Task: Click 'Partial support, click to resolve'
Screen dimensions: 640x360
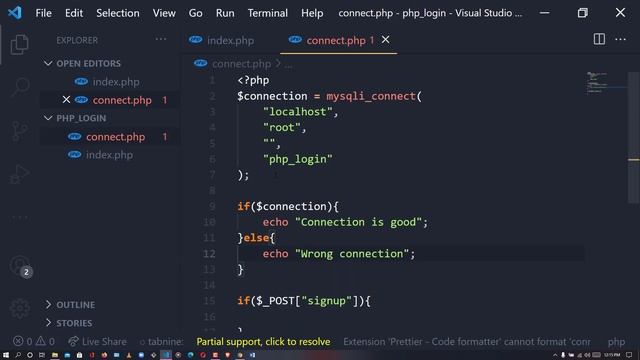Action: pos(263,341)
